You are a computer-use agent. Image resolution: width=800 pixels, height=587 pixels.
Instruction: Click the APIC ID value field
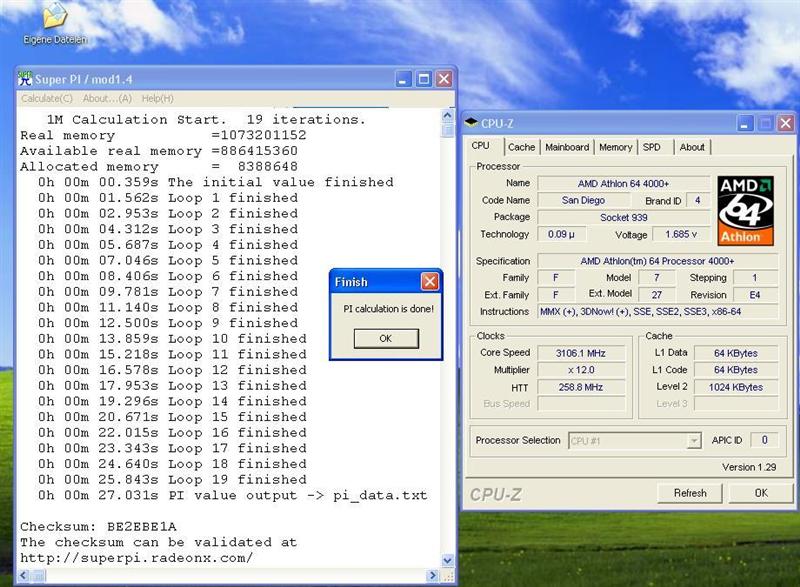(764, 440)
